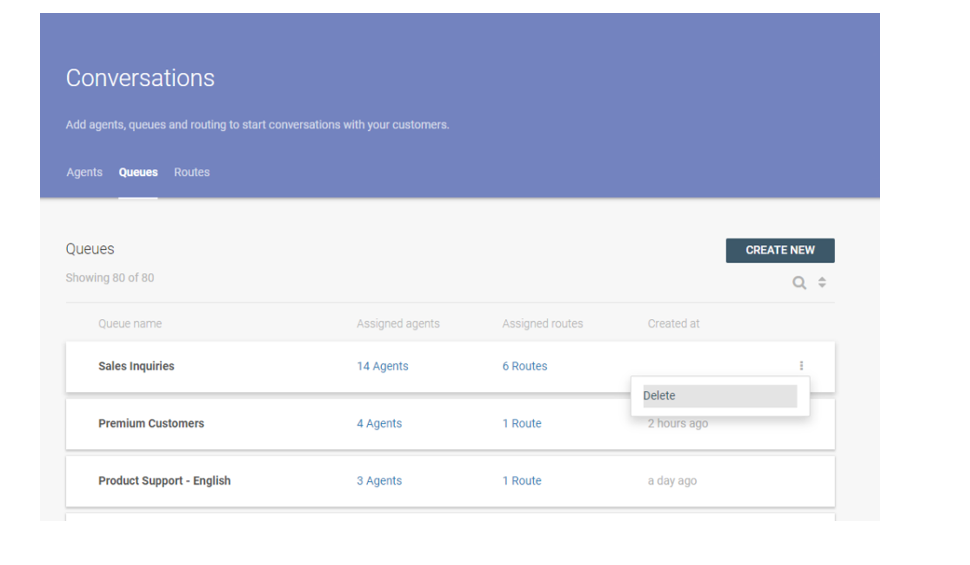Click the Assigned agents column header

click(398, 324)
